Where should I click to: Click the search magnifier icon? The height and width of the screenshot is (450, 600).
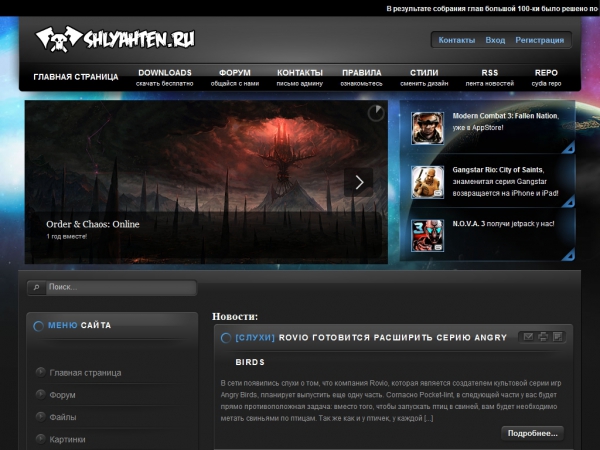(36, 287)
